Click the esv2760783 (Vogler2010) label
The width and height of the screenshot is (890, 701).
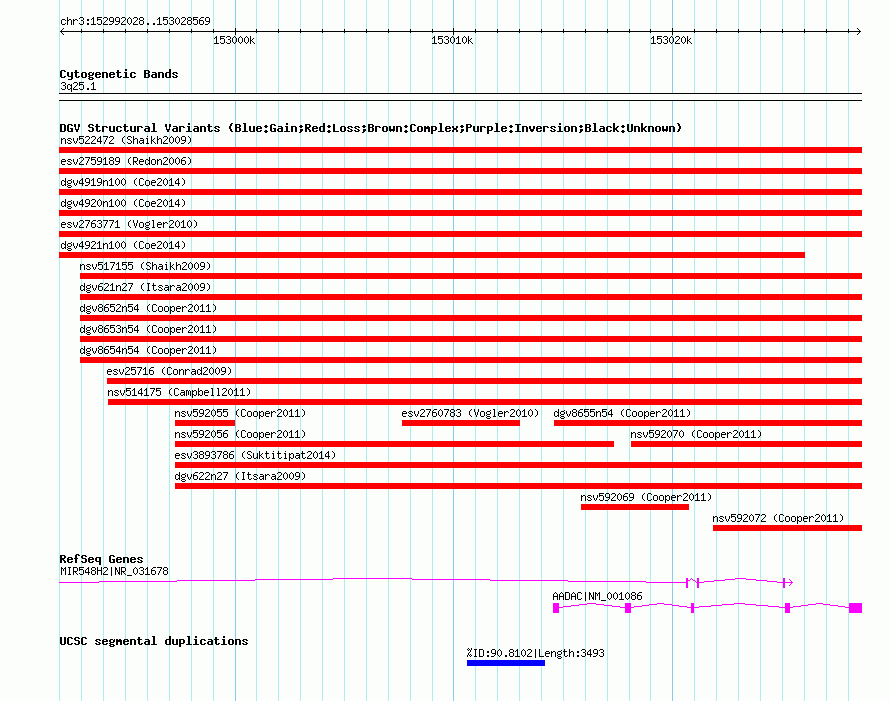[x=470, y=413]
